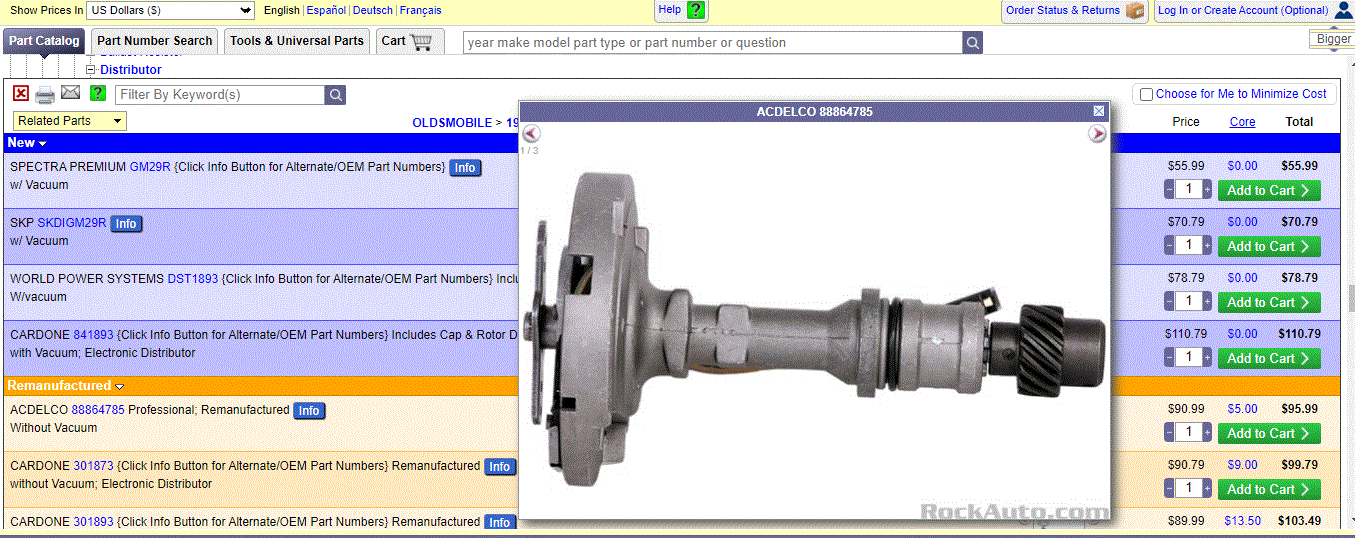This screenshot has width=1355, height=538.
Task: Increase quantity for SPECTRA PREMIUM GM29R
Action: (1207, 189)
